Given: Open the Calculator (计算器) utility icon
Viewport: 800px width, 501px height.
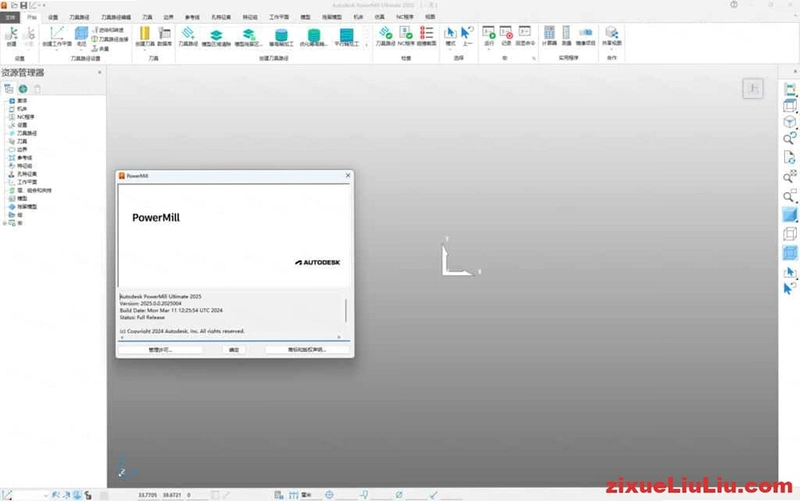Looking at the screenshot, I should [549, 33].
